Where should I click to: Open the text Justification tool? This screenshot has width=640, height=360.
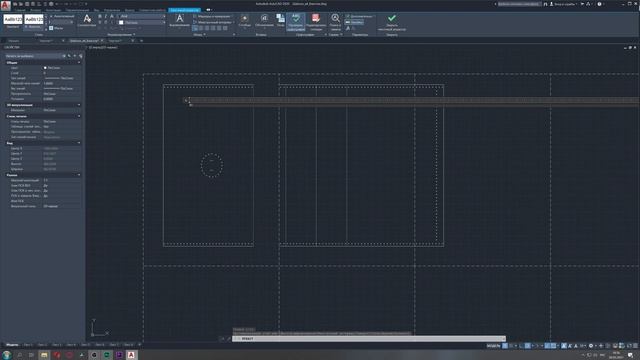pos(180,20)
